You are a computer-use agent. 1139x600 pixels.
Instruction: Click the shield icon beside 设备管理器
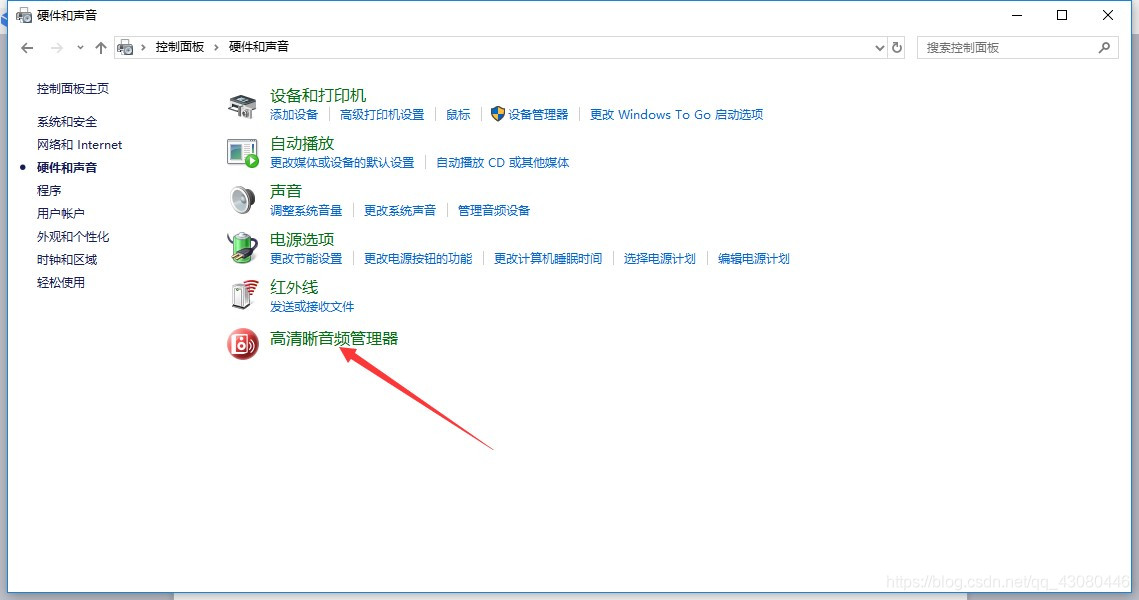pos(498,114)
